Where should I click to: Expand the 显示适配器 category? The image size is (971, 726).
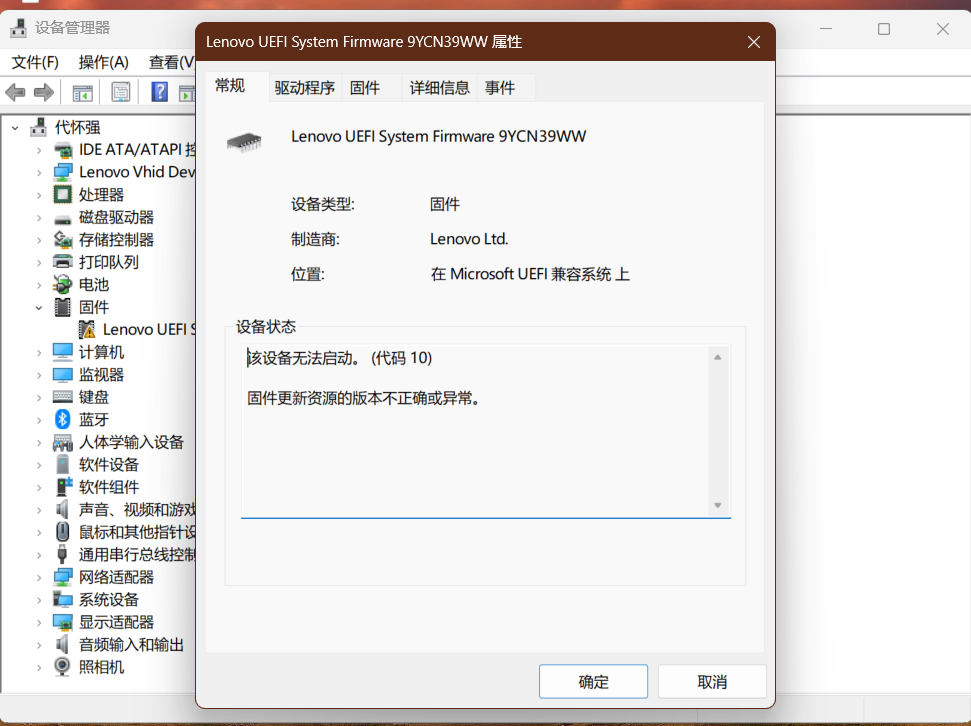39,622
